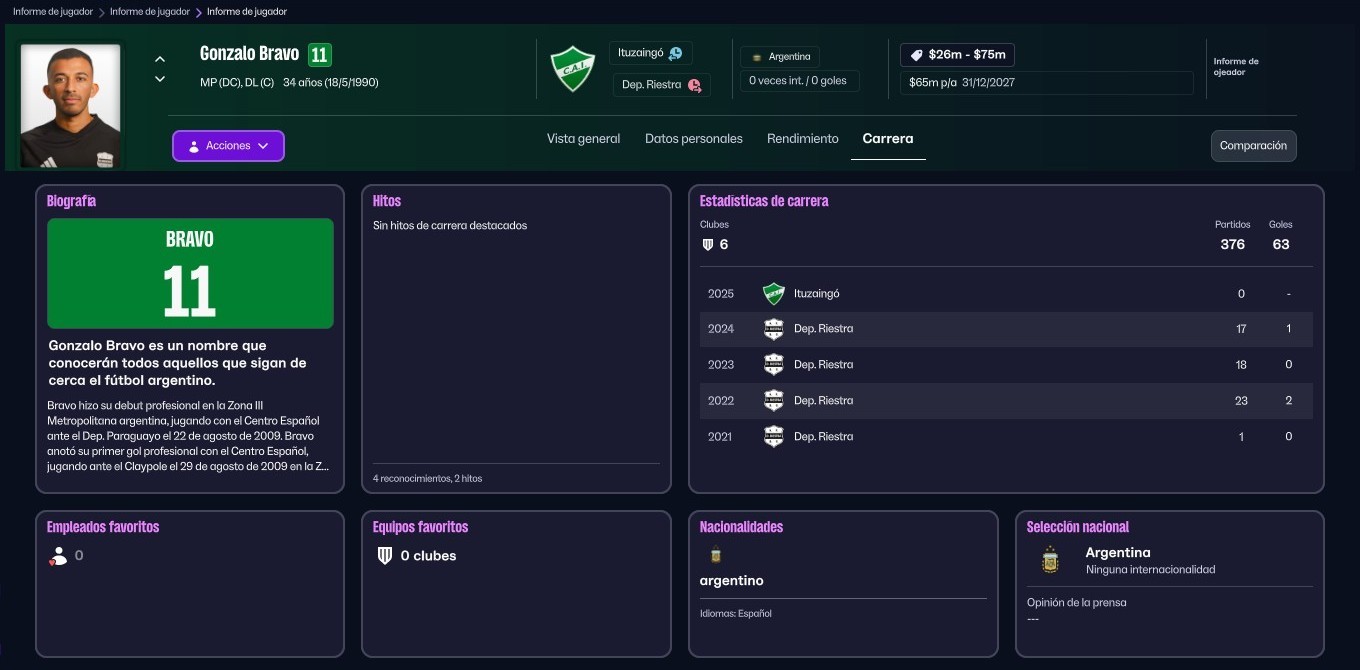Screen dimensions: 1360x670
Task: Open the first Informe de jugador breadcrumb
Action: tap(52, 12)
